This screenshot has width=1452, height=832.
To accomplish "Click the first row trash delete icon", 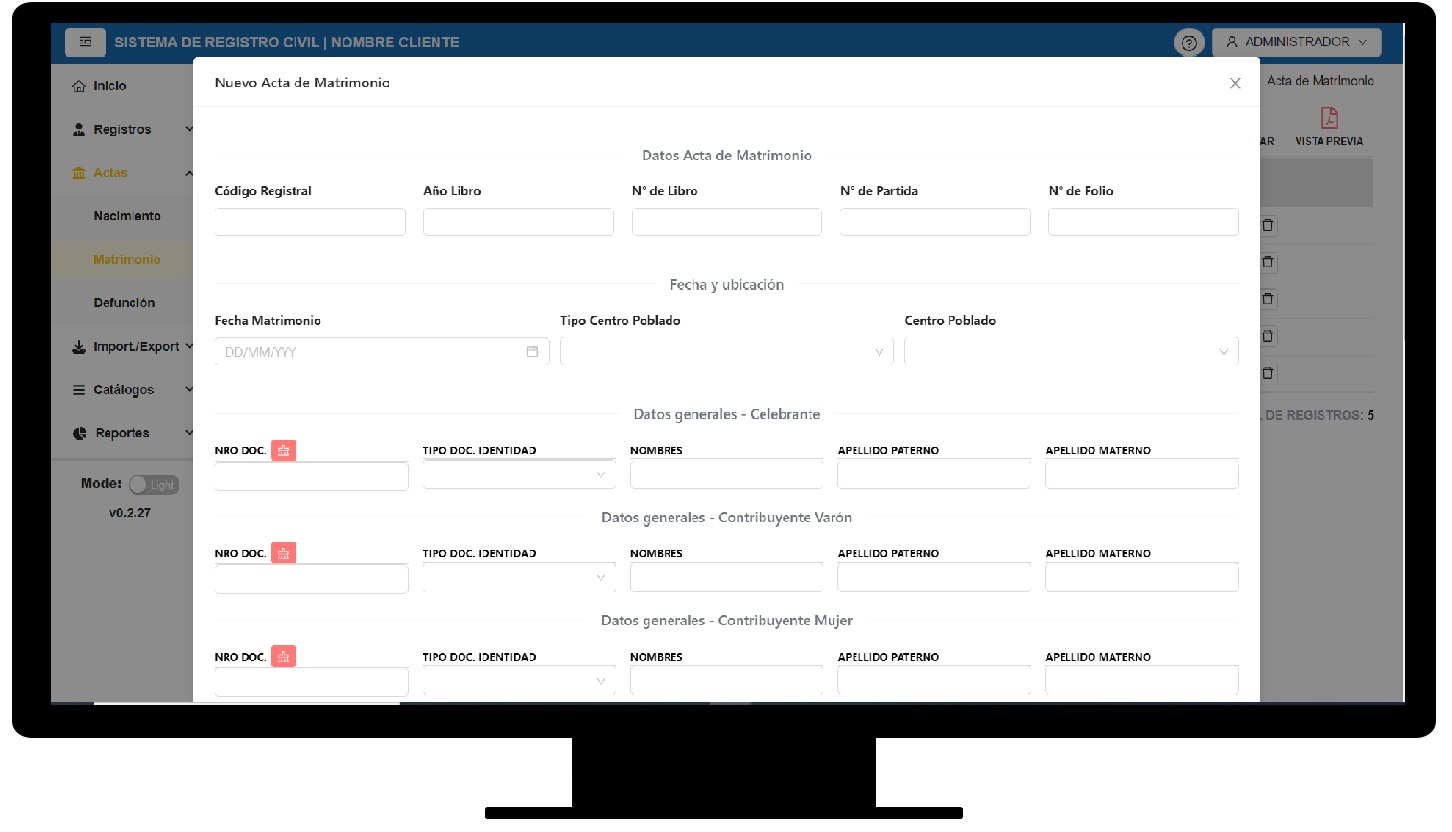I will (x=1268, y=226).
